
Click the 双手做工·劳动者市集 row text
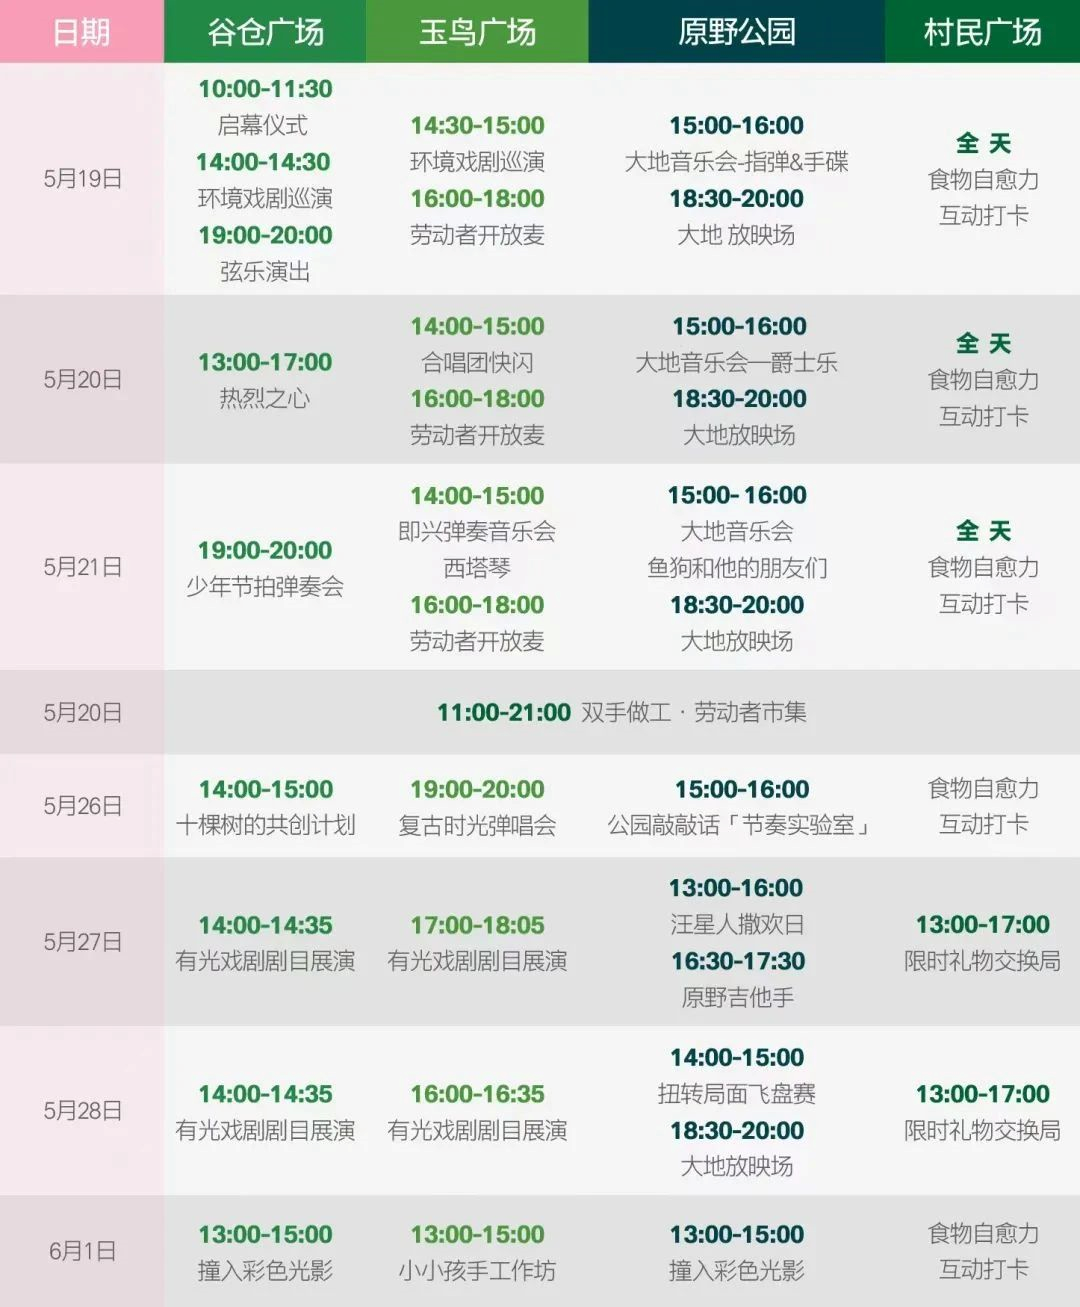693,712
